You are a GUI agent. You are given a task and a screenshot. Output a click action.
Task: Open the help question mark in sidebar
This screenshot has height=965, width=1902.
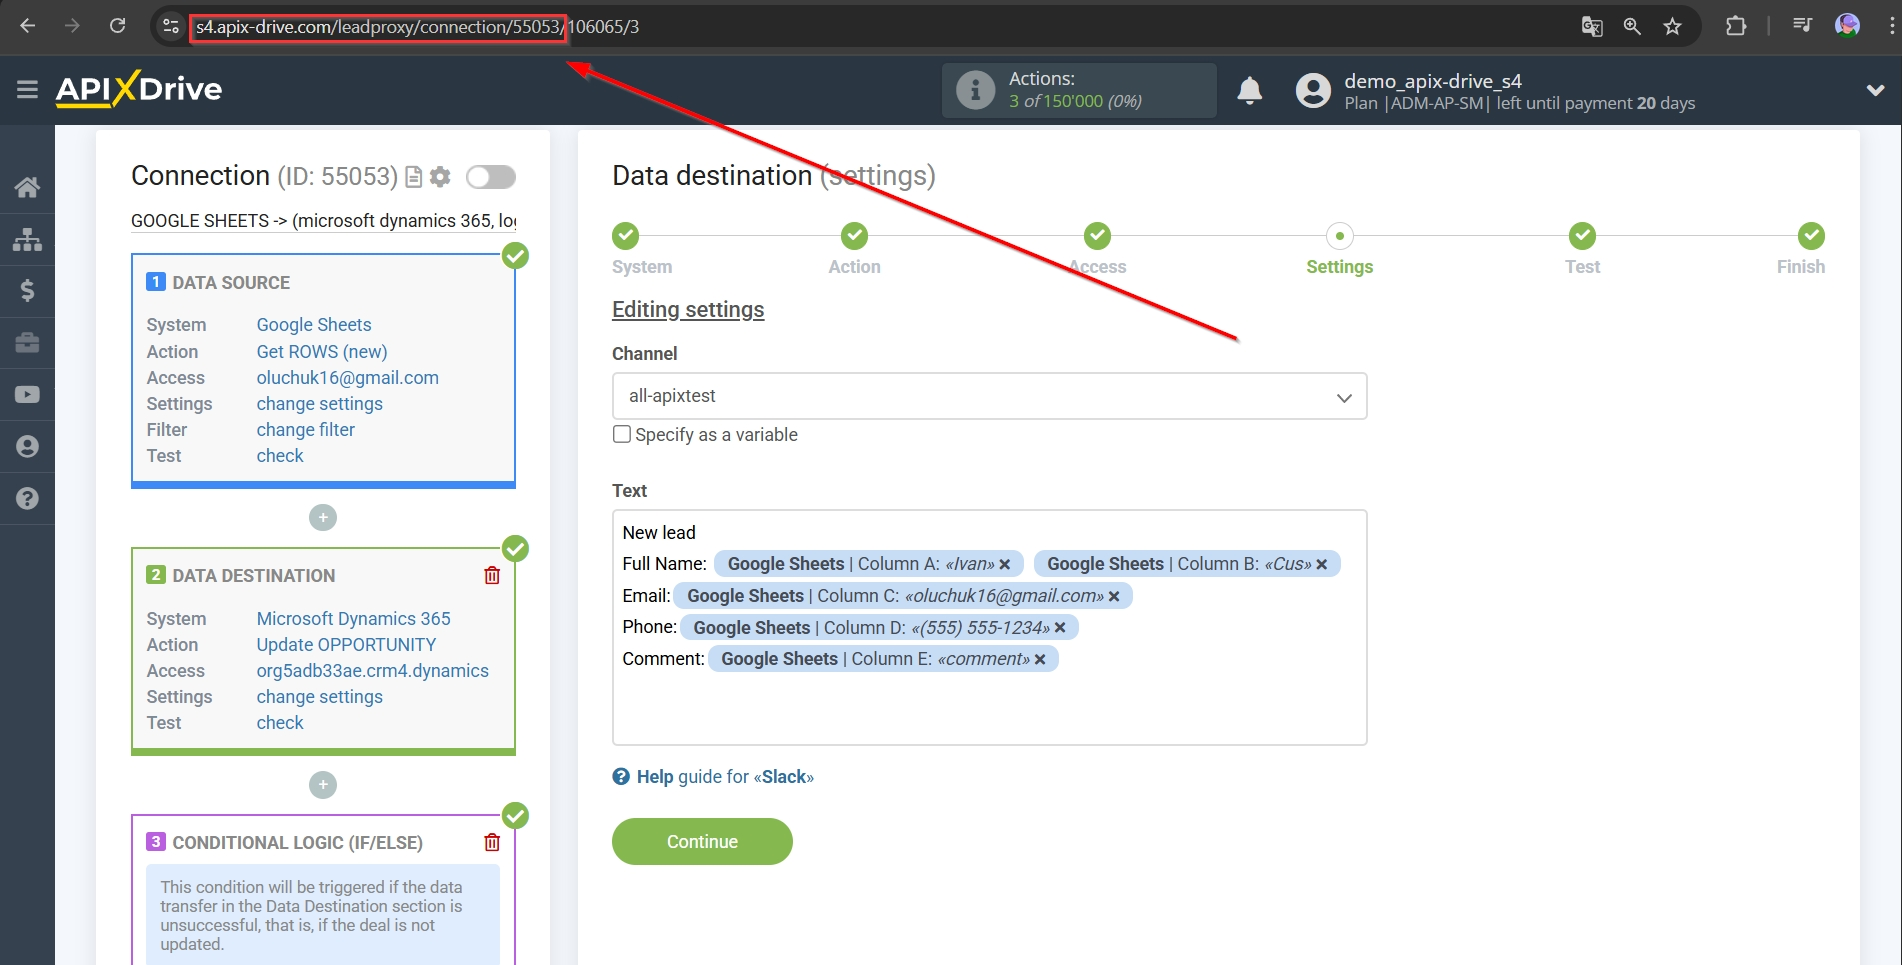pos(27,499)
